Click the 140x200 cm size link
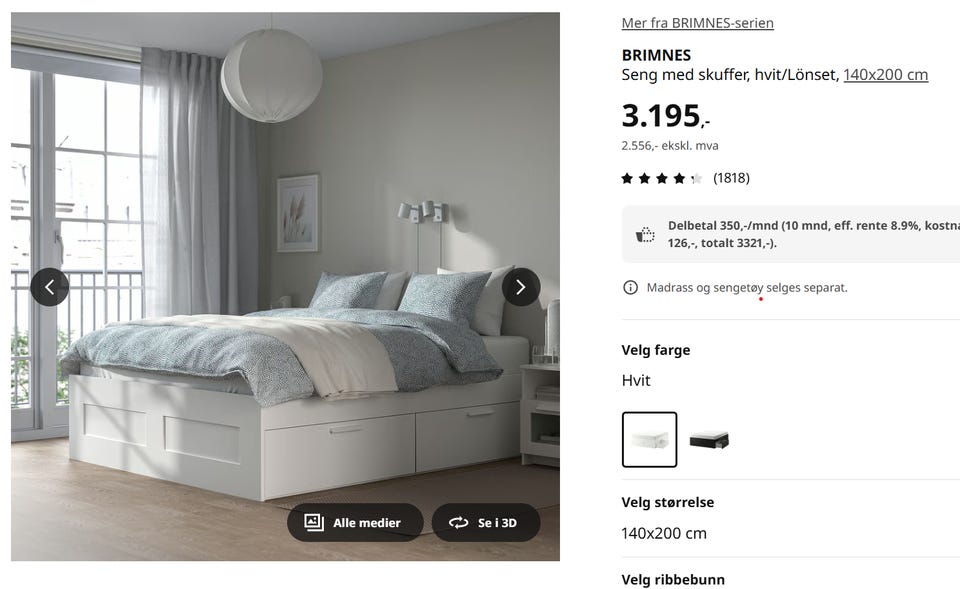The height and width of the screenshot is (589, 960). [885, 75]
